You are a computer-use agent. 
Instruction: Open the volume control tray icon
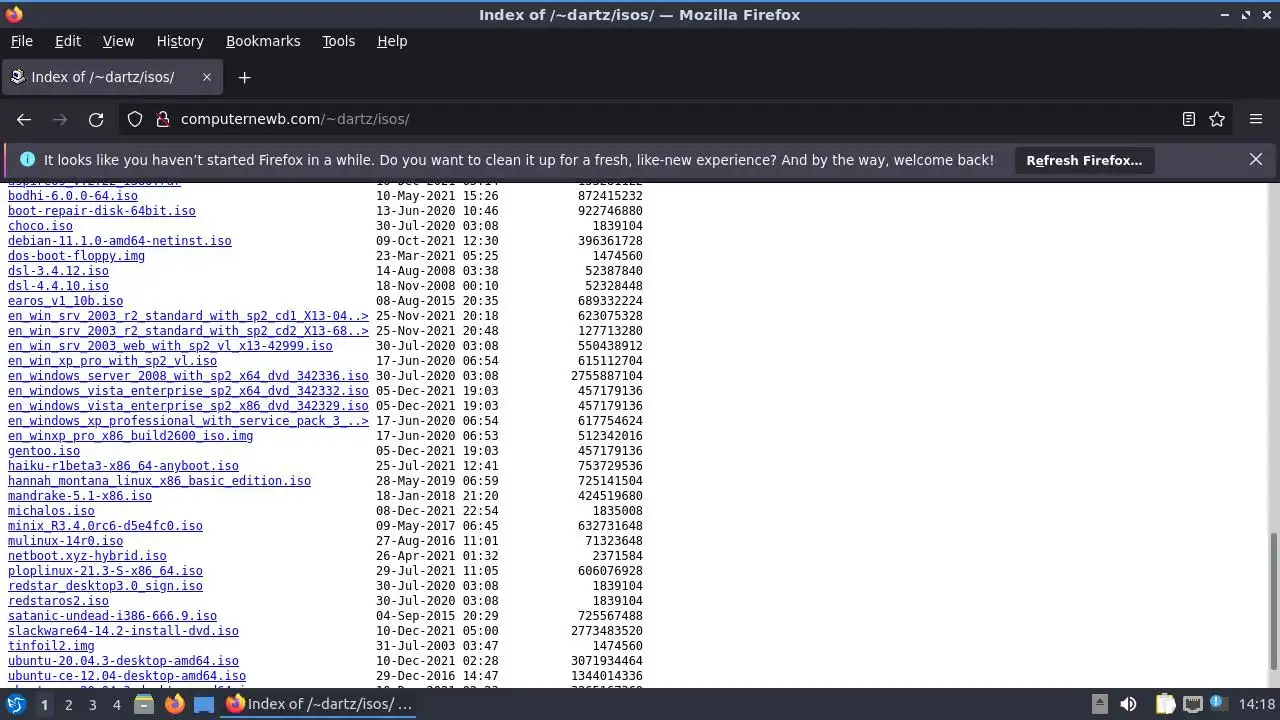pos(1128,704)
